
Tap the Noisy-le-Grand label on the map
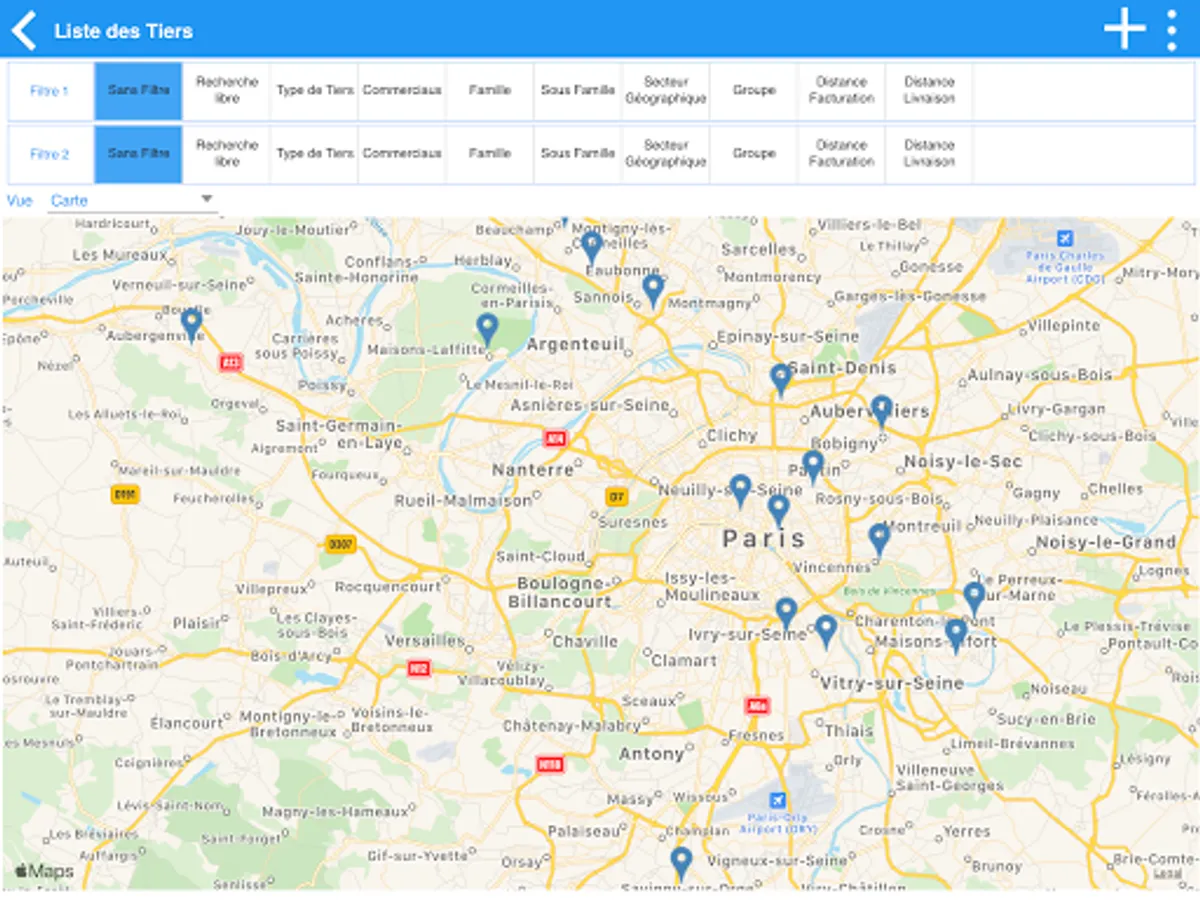point(1106,542)
